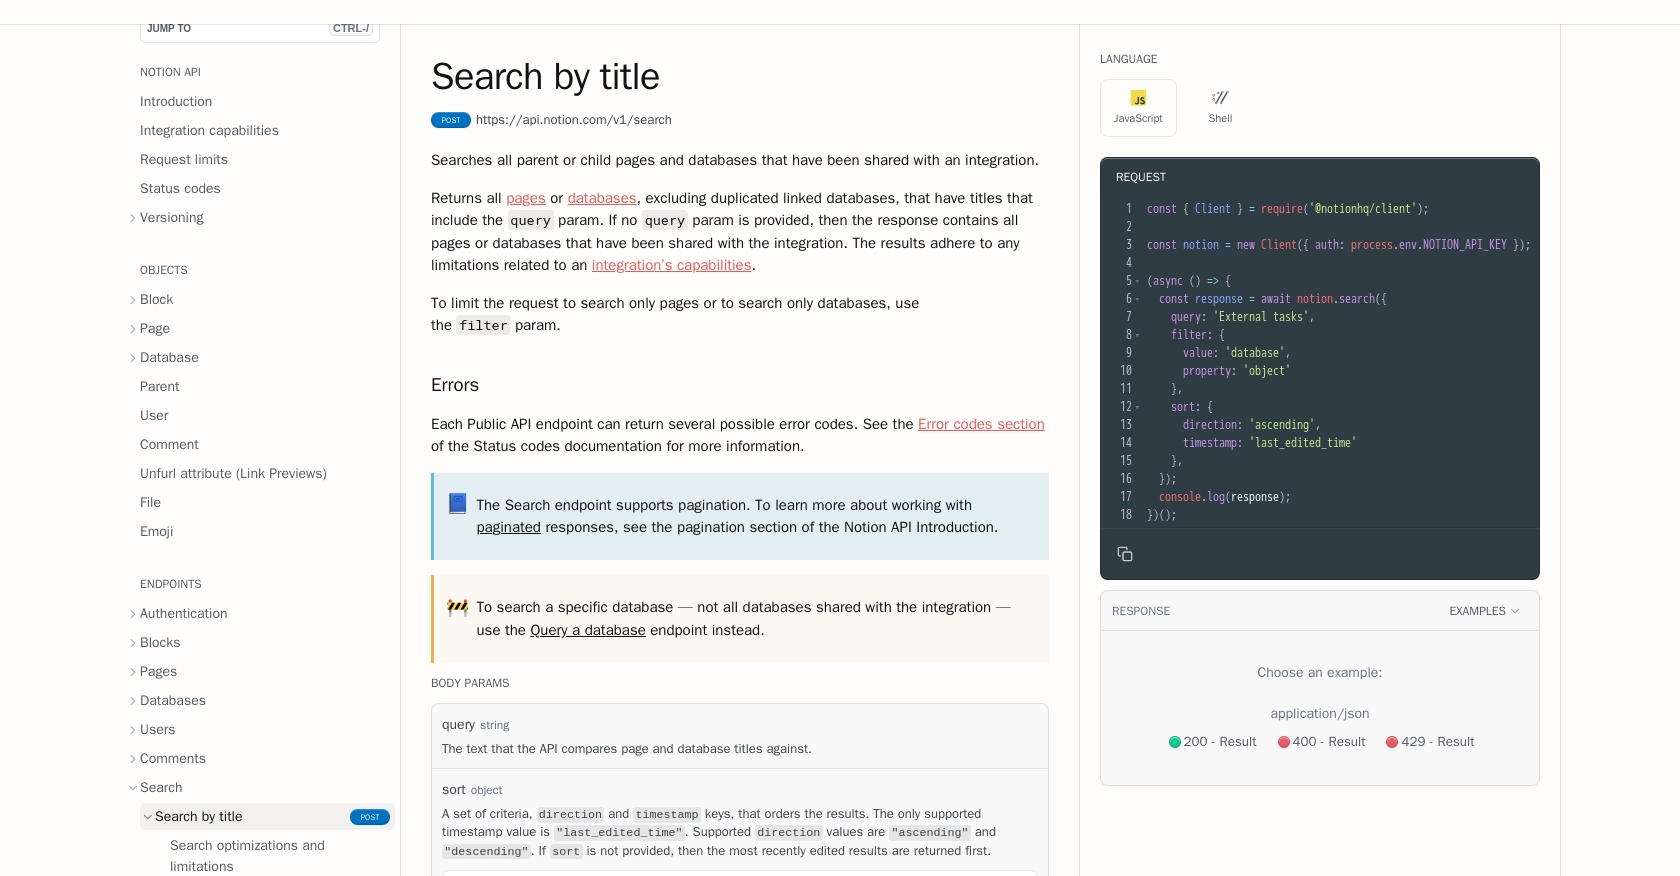
Task: Follow the 'databases' link
Action: (x=602, y=198)
